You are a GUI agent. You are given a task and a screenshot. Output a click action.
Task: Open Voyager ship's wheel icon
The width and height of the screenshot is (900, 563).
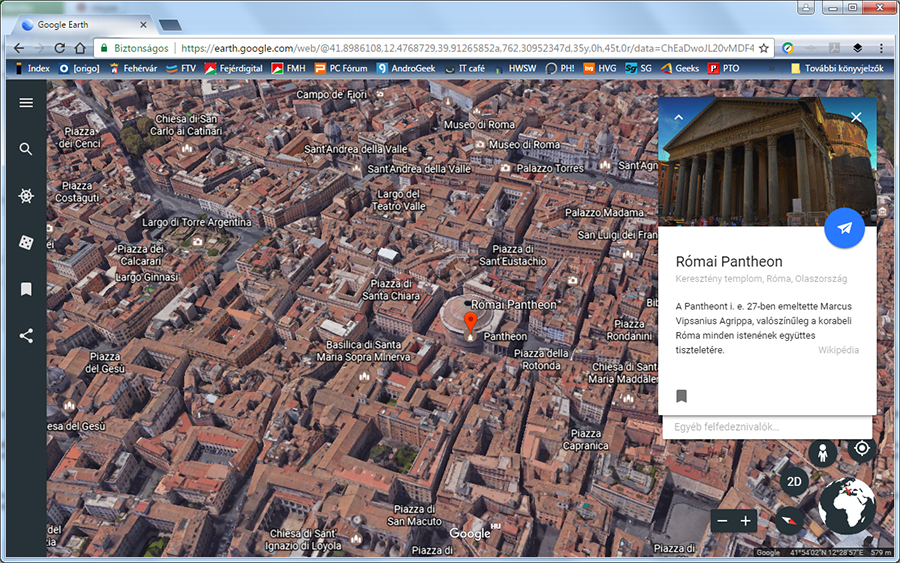pos(26,196)
